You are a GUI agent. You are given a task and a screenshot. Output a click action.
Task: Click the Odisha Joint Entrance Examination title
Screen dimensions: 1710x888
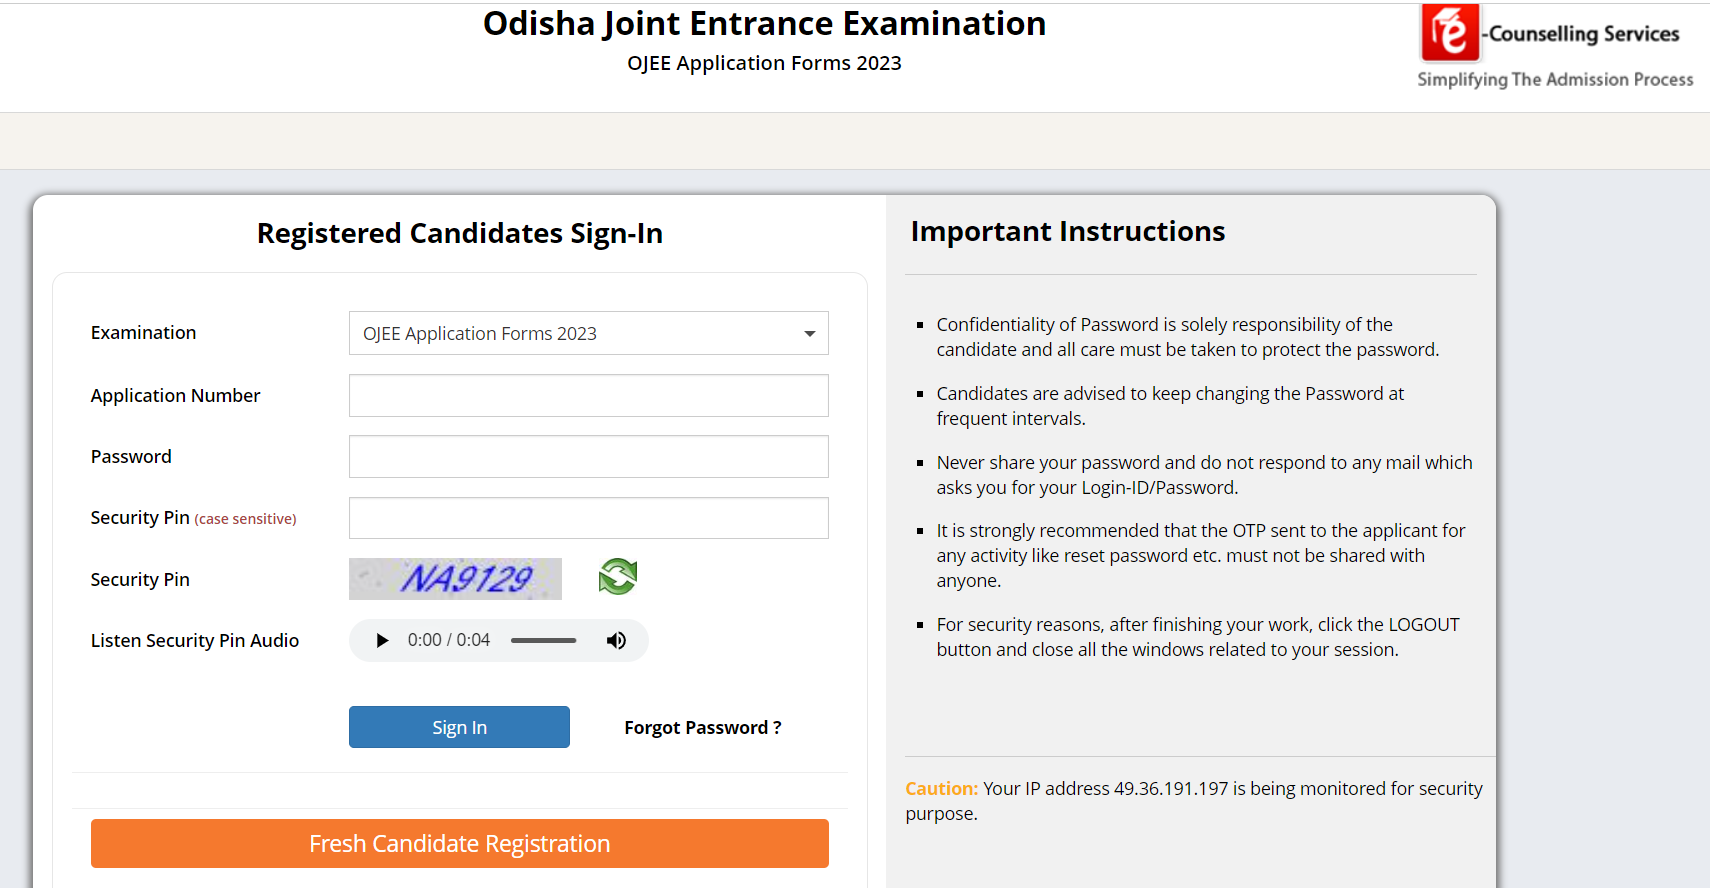(764, 23)
